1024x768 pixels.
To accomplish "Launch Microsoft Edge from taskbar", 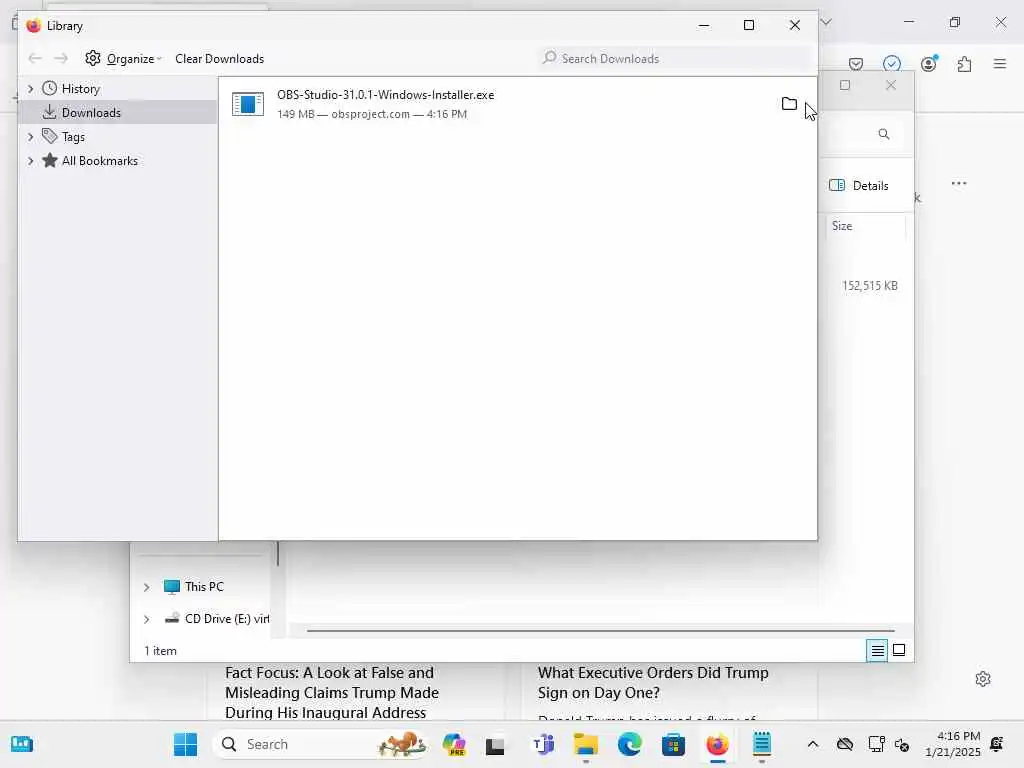I will point(630,744).
